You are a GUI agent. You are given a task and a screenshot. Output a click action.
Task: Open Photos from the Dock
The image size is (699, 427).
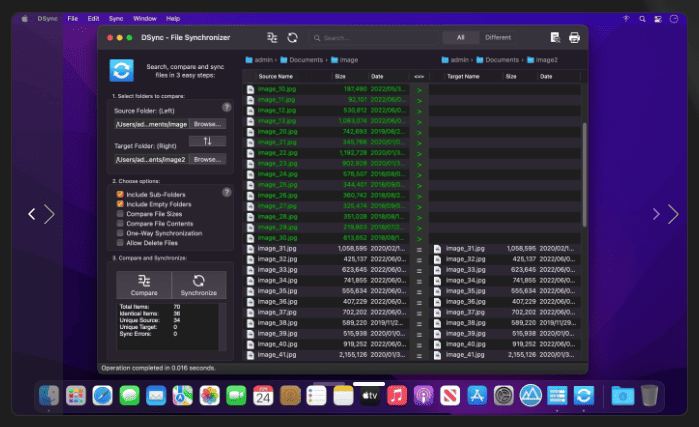click(x=210, y=395)
